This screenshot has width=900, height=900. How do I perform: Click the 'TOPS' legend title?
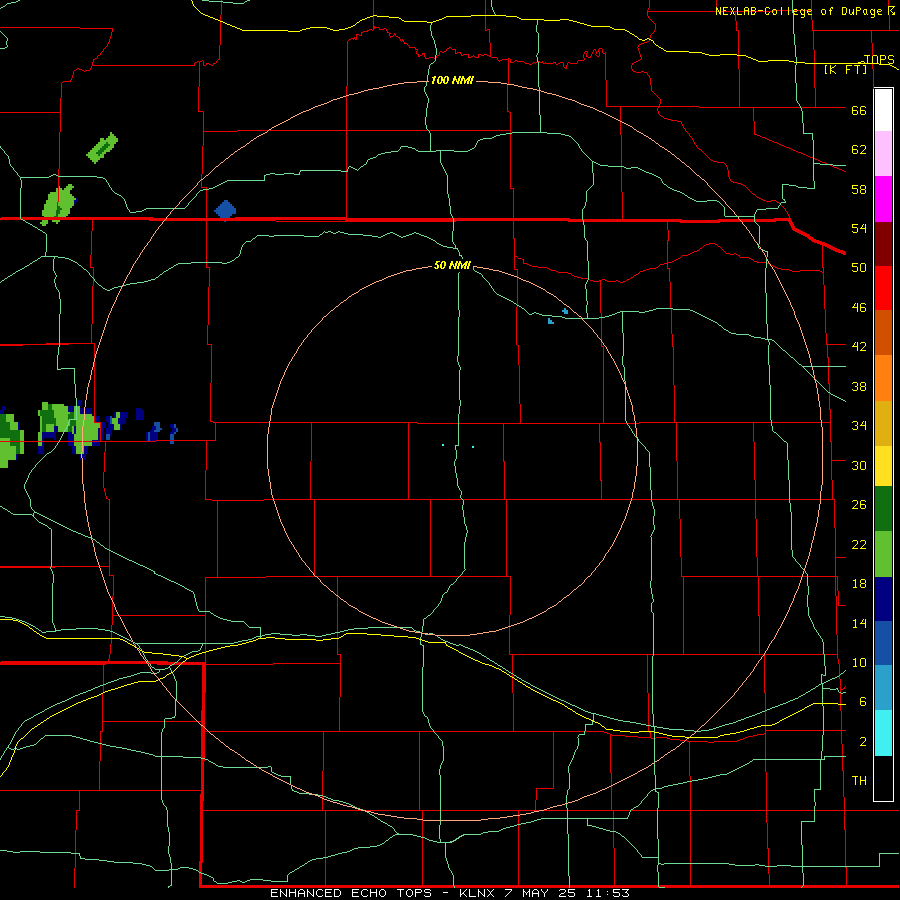coord(879,59)
